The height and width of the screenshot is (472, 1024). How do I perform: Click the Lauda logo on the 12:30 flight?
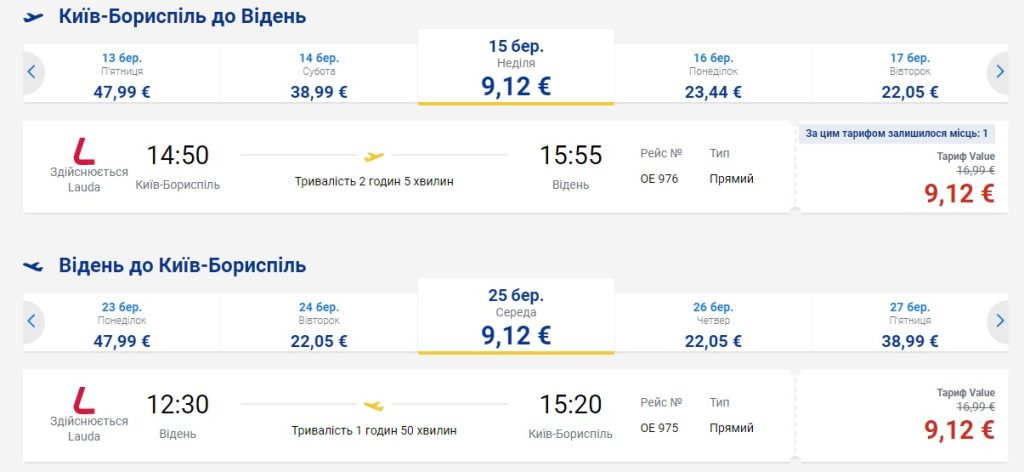[85, 400]
